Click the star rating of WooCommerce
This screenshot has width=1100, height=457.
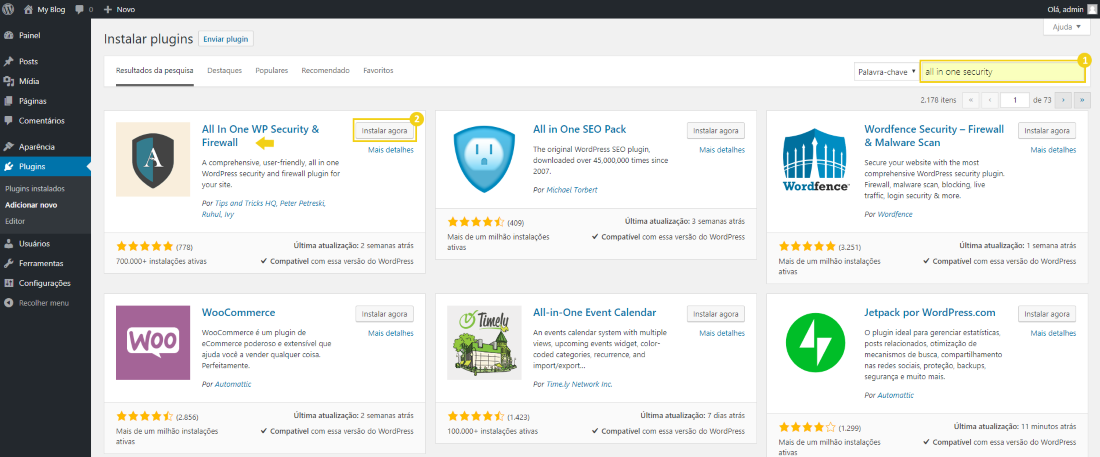[x=145, y=415]
